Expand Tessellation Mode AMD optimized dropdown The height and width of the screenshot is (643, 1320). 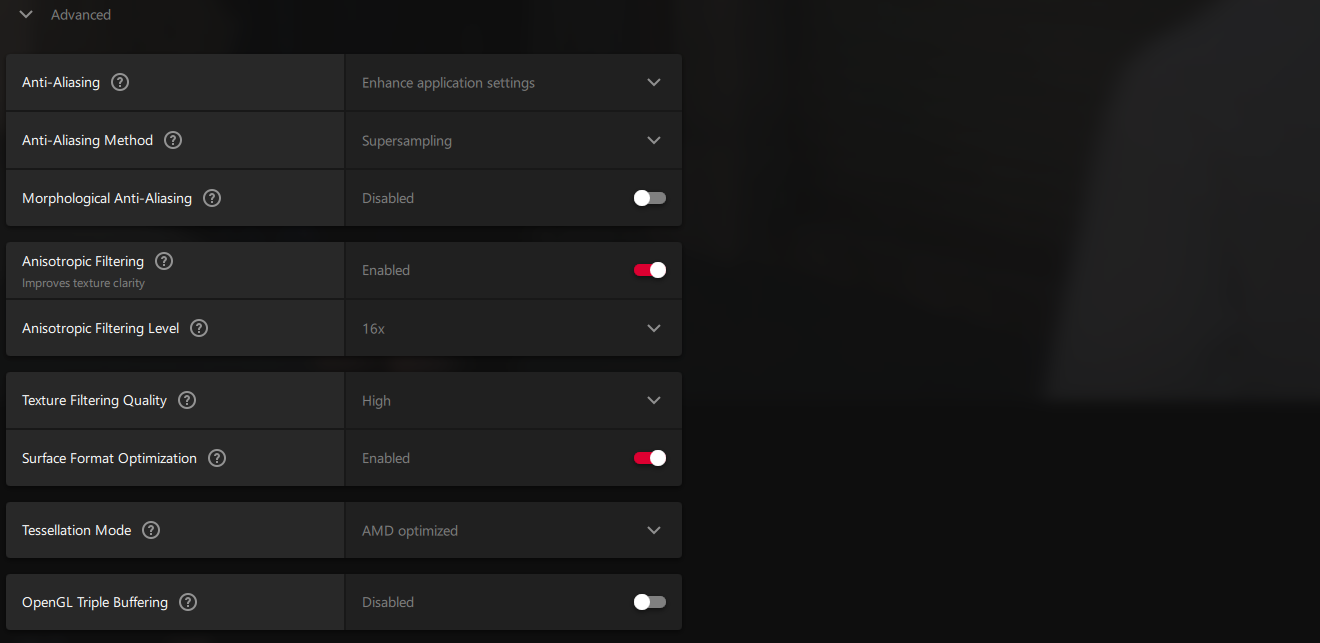point(513,530)
